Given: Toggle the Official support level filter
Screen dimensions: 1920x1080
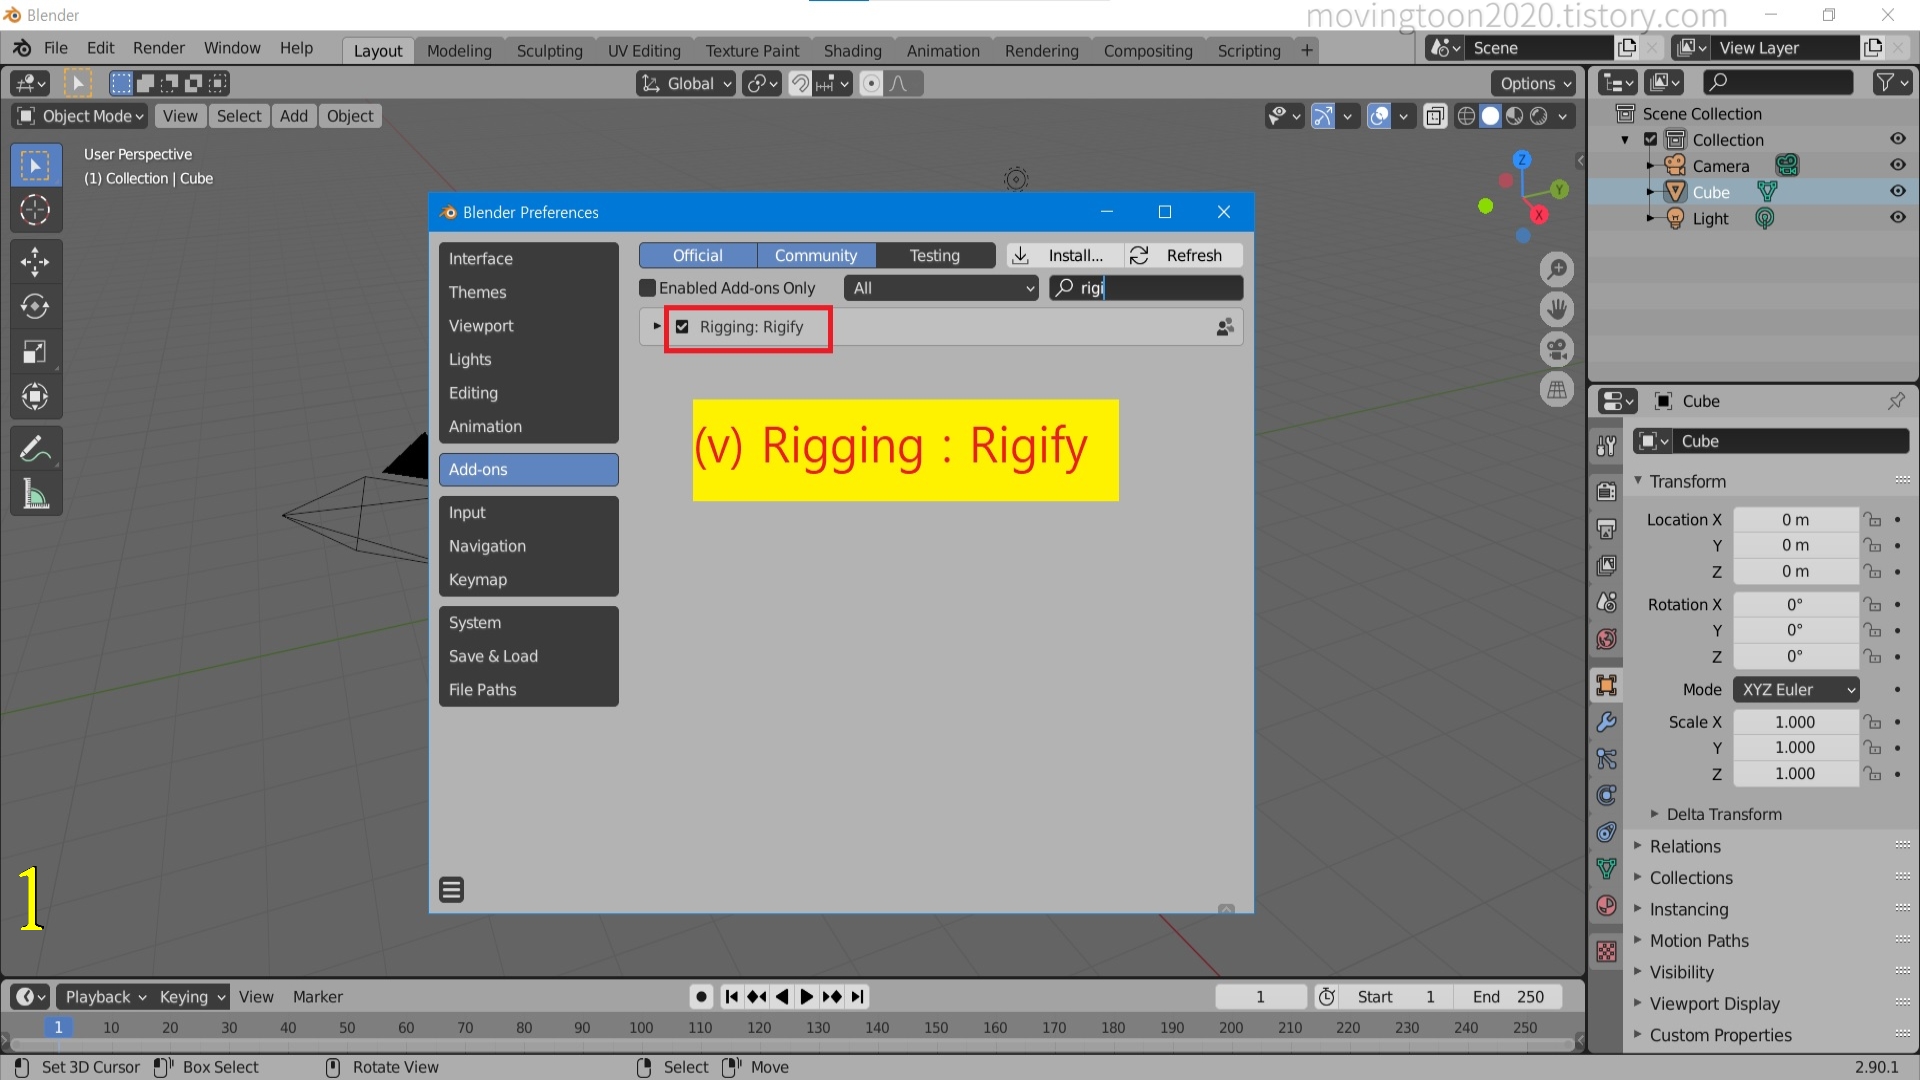Looking at the screenshot, I should (698, 256).
